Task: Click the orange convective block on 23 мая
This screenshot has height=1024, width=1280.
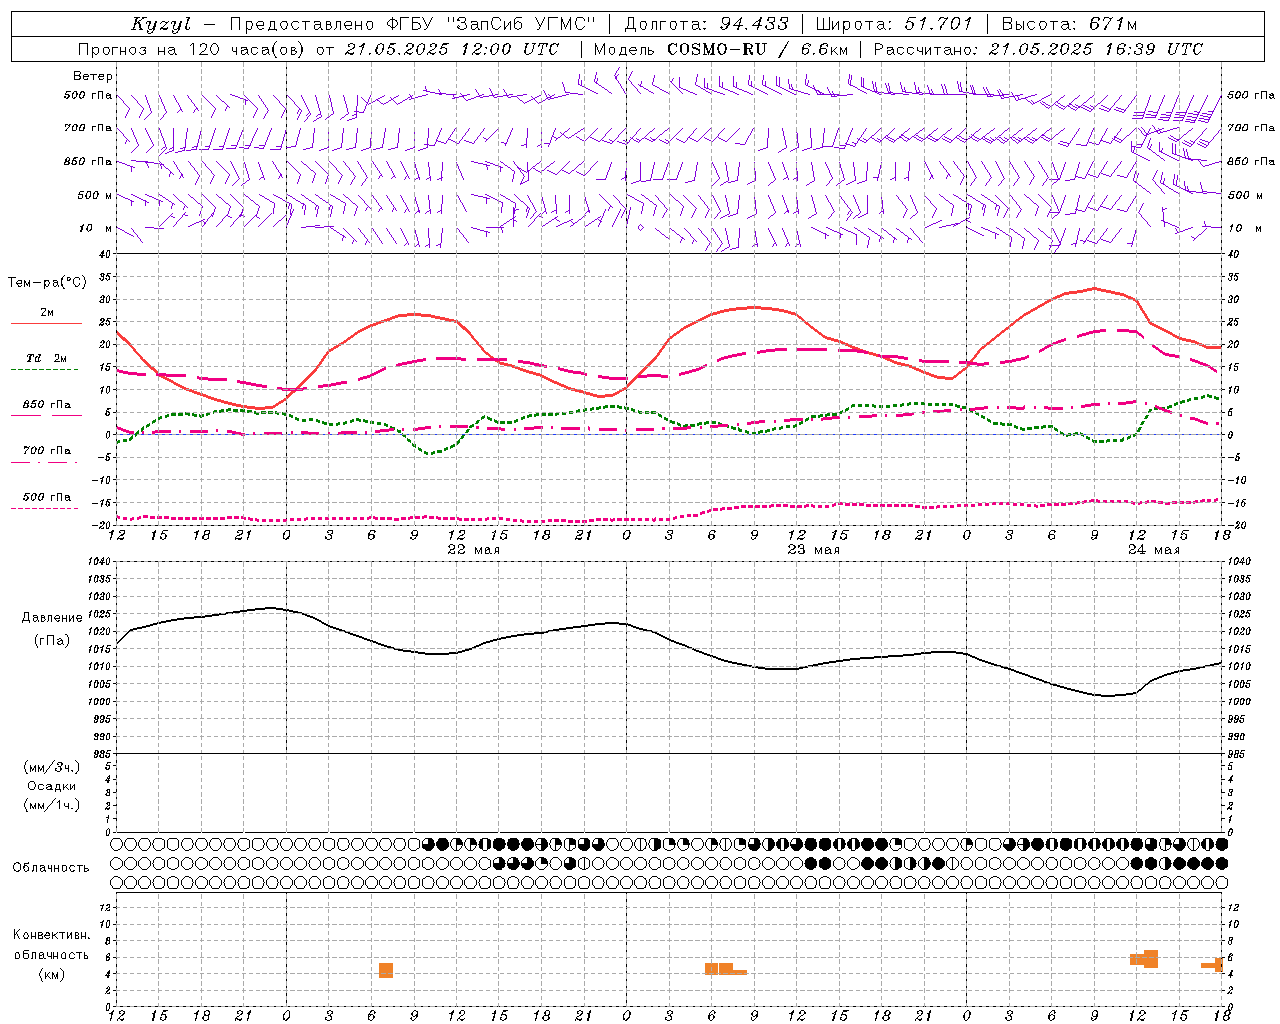Action: pos(725,969)
